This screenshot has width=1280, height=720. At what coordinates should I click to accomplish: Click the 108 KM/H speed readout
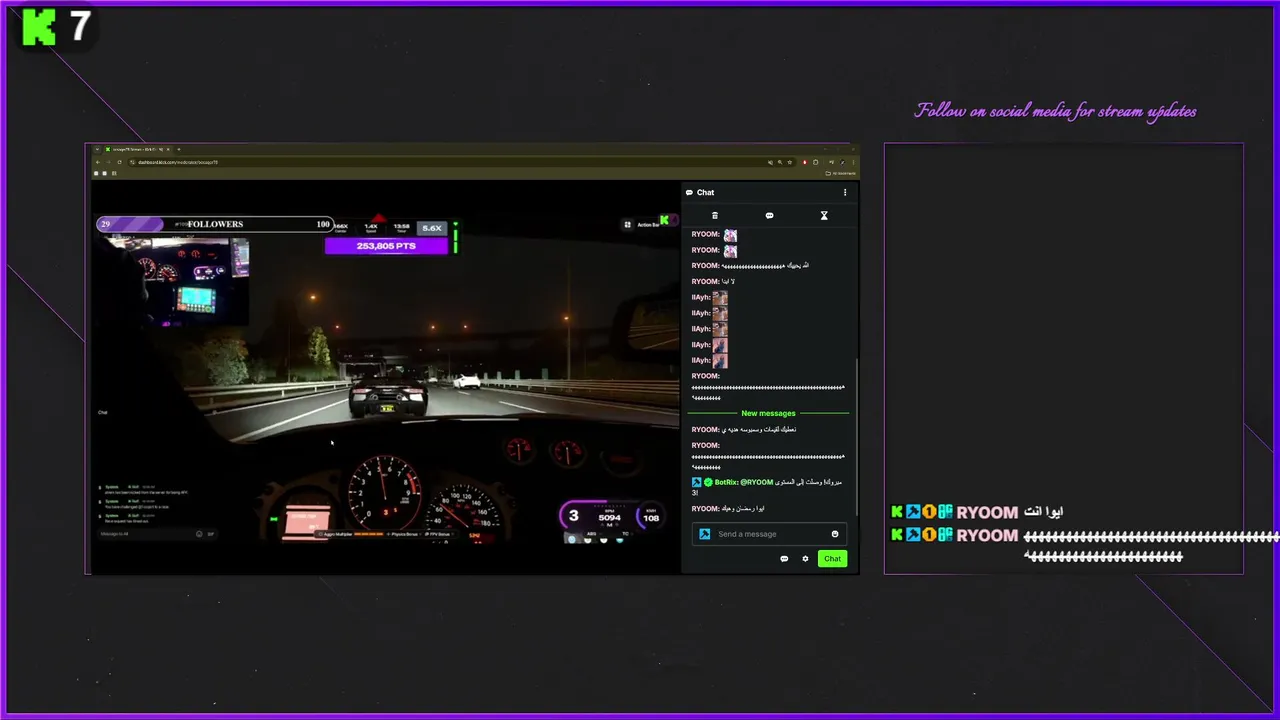click(651, 516)
